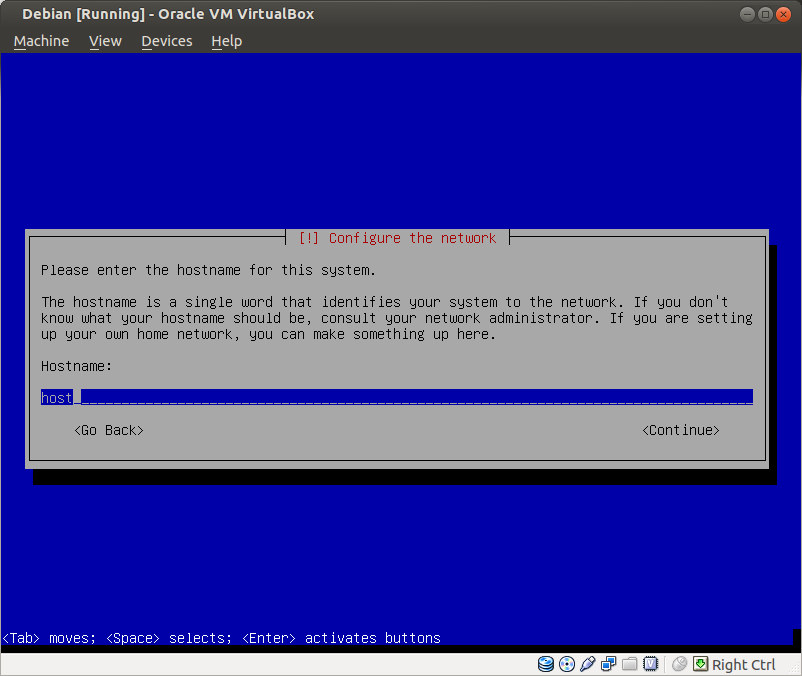Maximize the VirtualBox window
Viewport: 802px width, 676px height.
tap(766, 14)
